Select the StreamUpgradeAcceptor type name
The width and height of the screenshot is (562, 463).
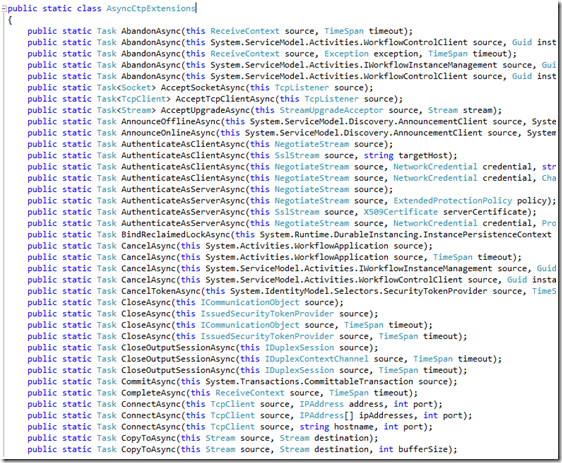(x=332, y=110)
